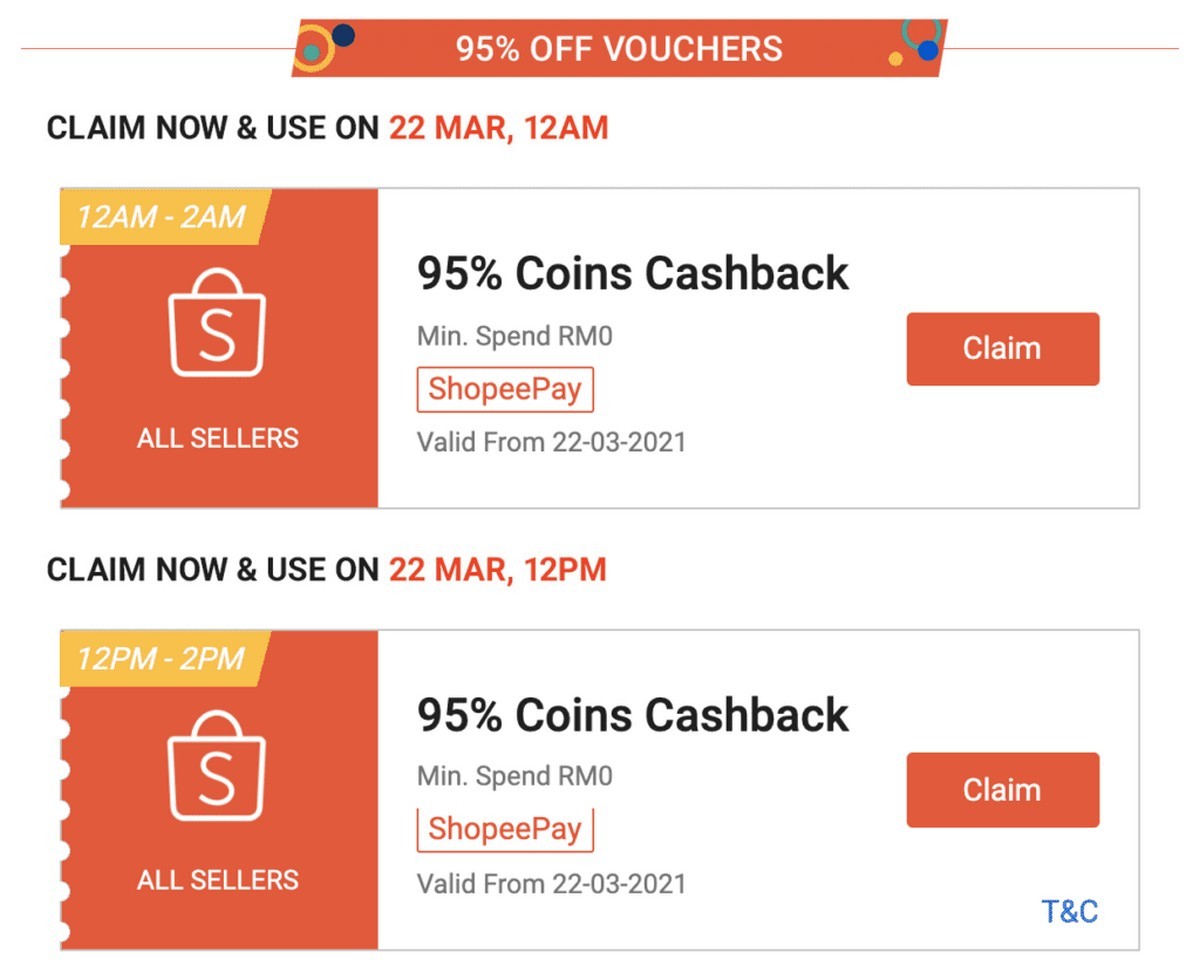Image resolution: width=1200 pixels, height=980 pixels.
Task: Click the 12AM voucher's 95% Coins Cashback title
Action: 632,273
